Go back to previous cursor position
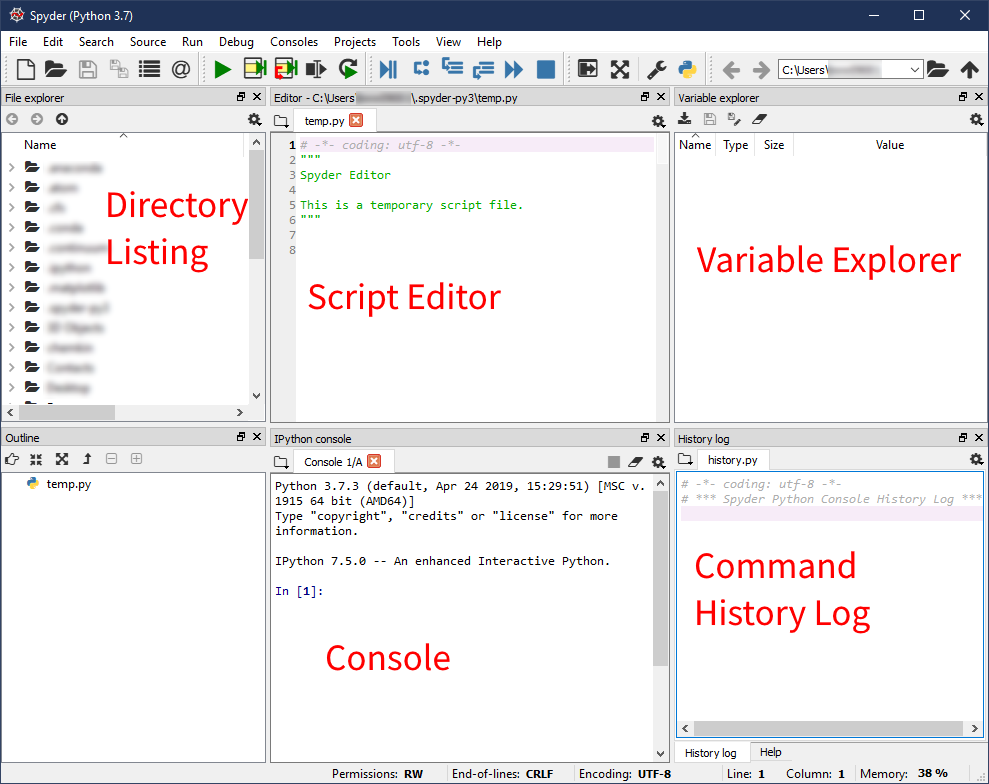Screen dimensions: 989x784 731,69
